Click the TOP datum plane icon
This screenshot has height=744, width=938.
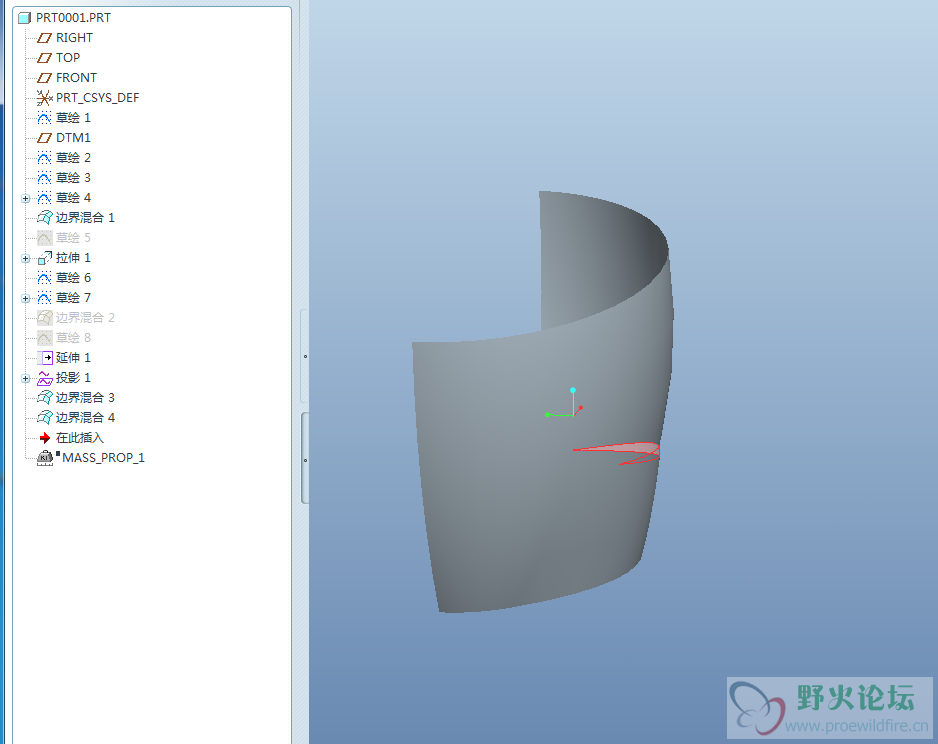pyautogui.click(x=44, y=57)
